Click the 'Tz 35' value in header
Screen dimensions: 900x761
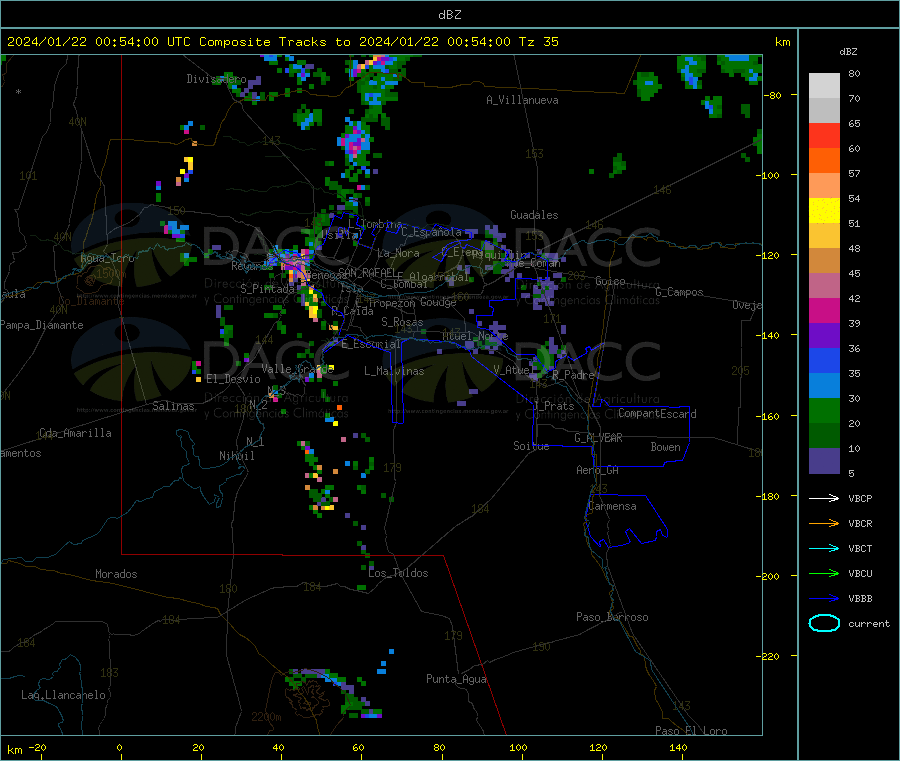(x=538, y=42)
